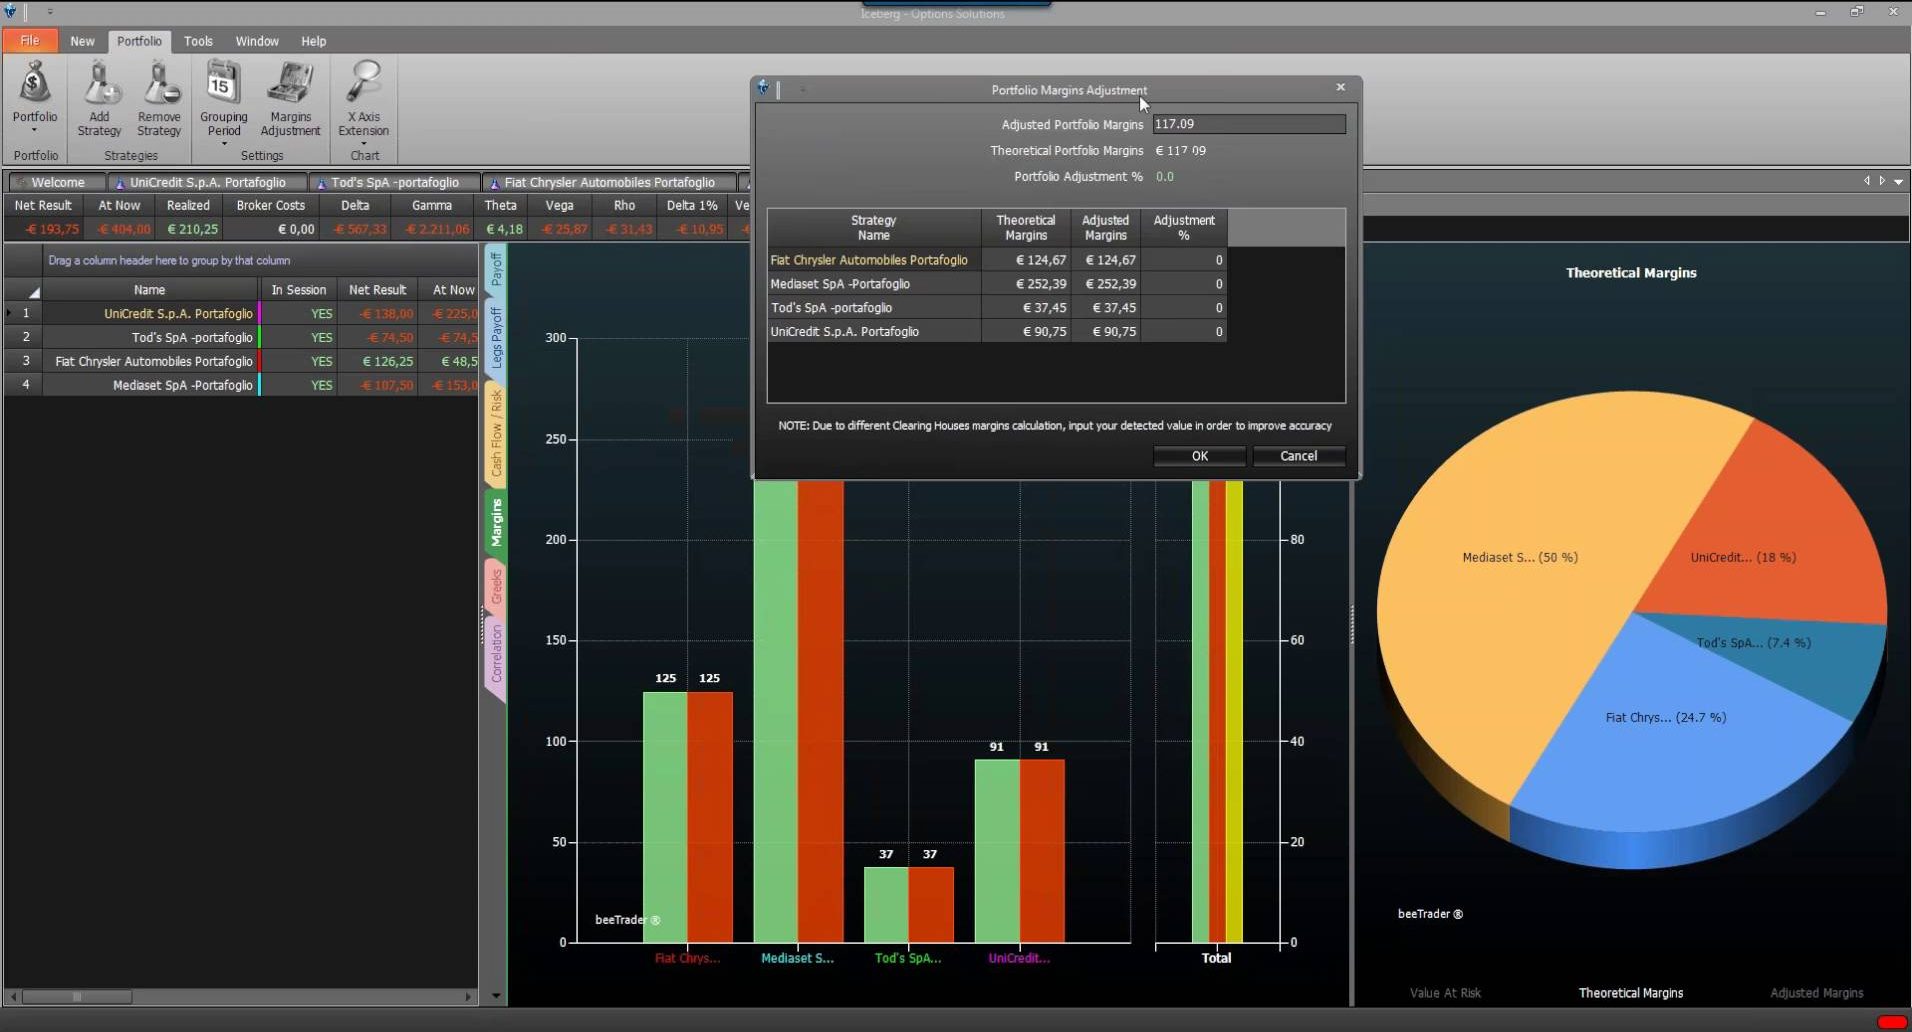
Task: Click the Fiat Chrys green bar in chart
Action: coord(665,817)
